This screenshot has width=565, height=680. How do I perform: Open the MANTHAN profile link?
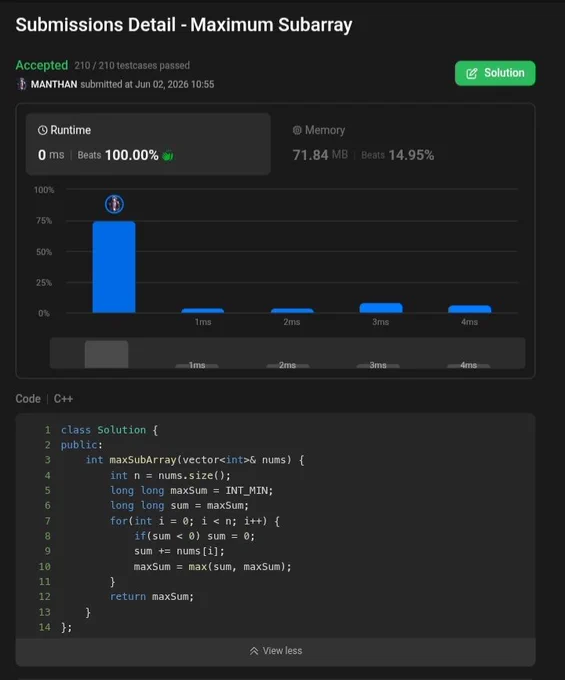54,84
